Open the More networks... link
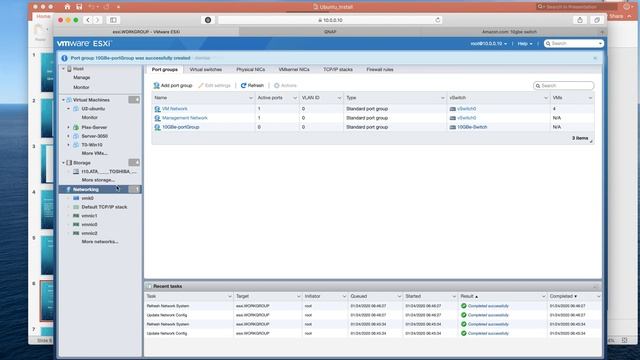Image resolution: width=640 pixels, height=360 pixels. point(100,242)
